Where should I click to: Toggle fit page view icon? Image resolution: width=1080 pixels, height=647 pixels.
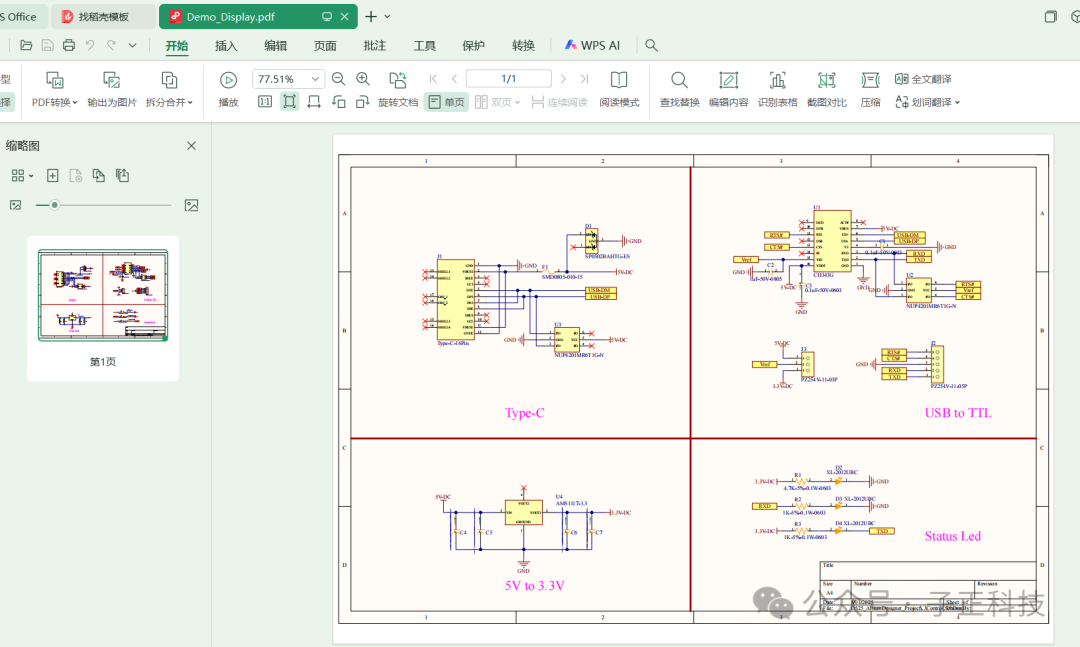coord(290,102)
